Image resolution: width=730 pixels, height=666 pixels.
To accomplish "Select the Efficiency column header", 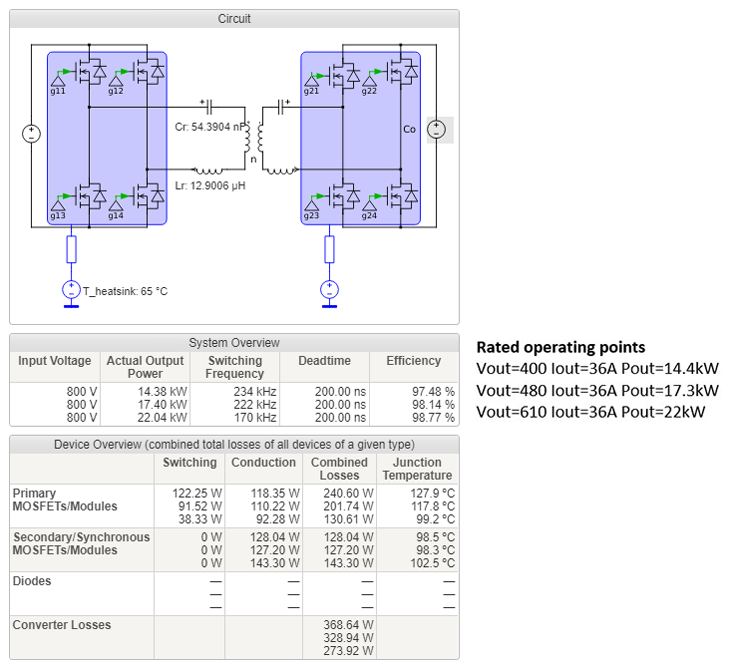I will 413,361.
